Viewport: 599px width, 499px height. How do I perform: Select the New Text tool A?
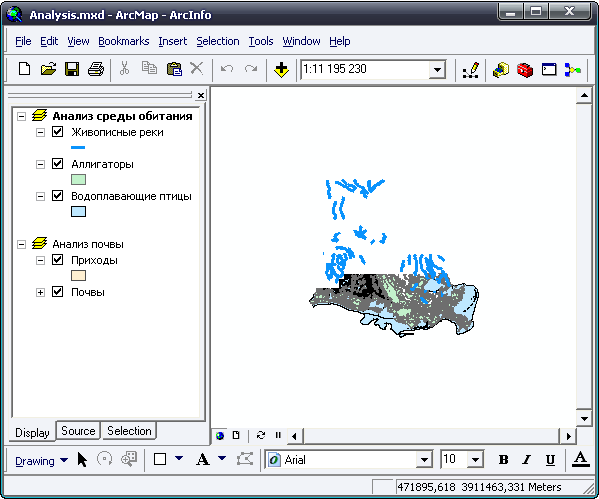(x=202, y=460)
